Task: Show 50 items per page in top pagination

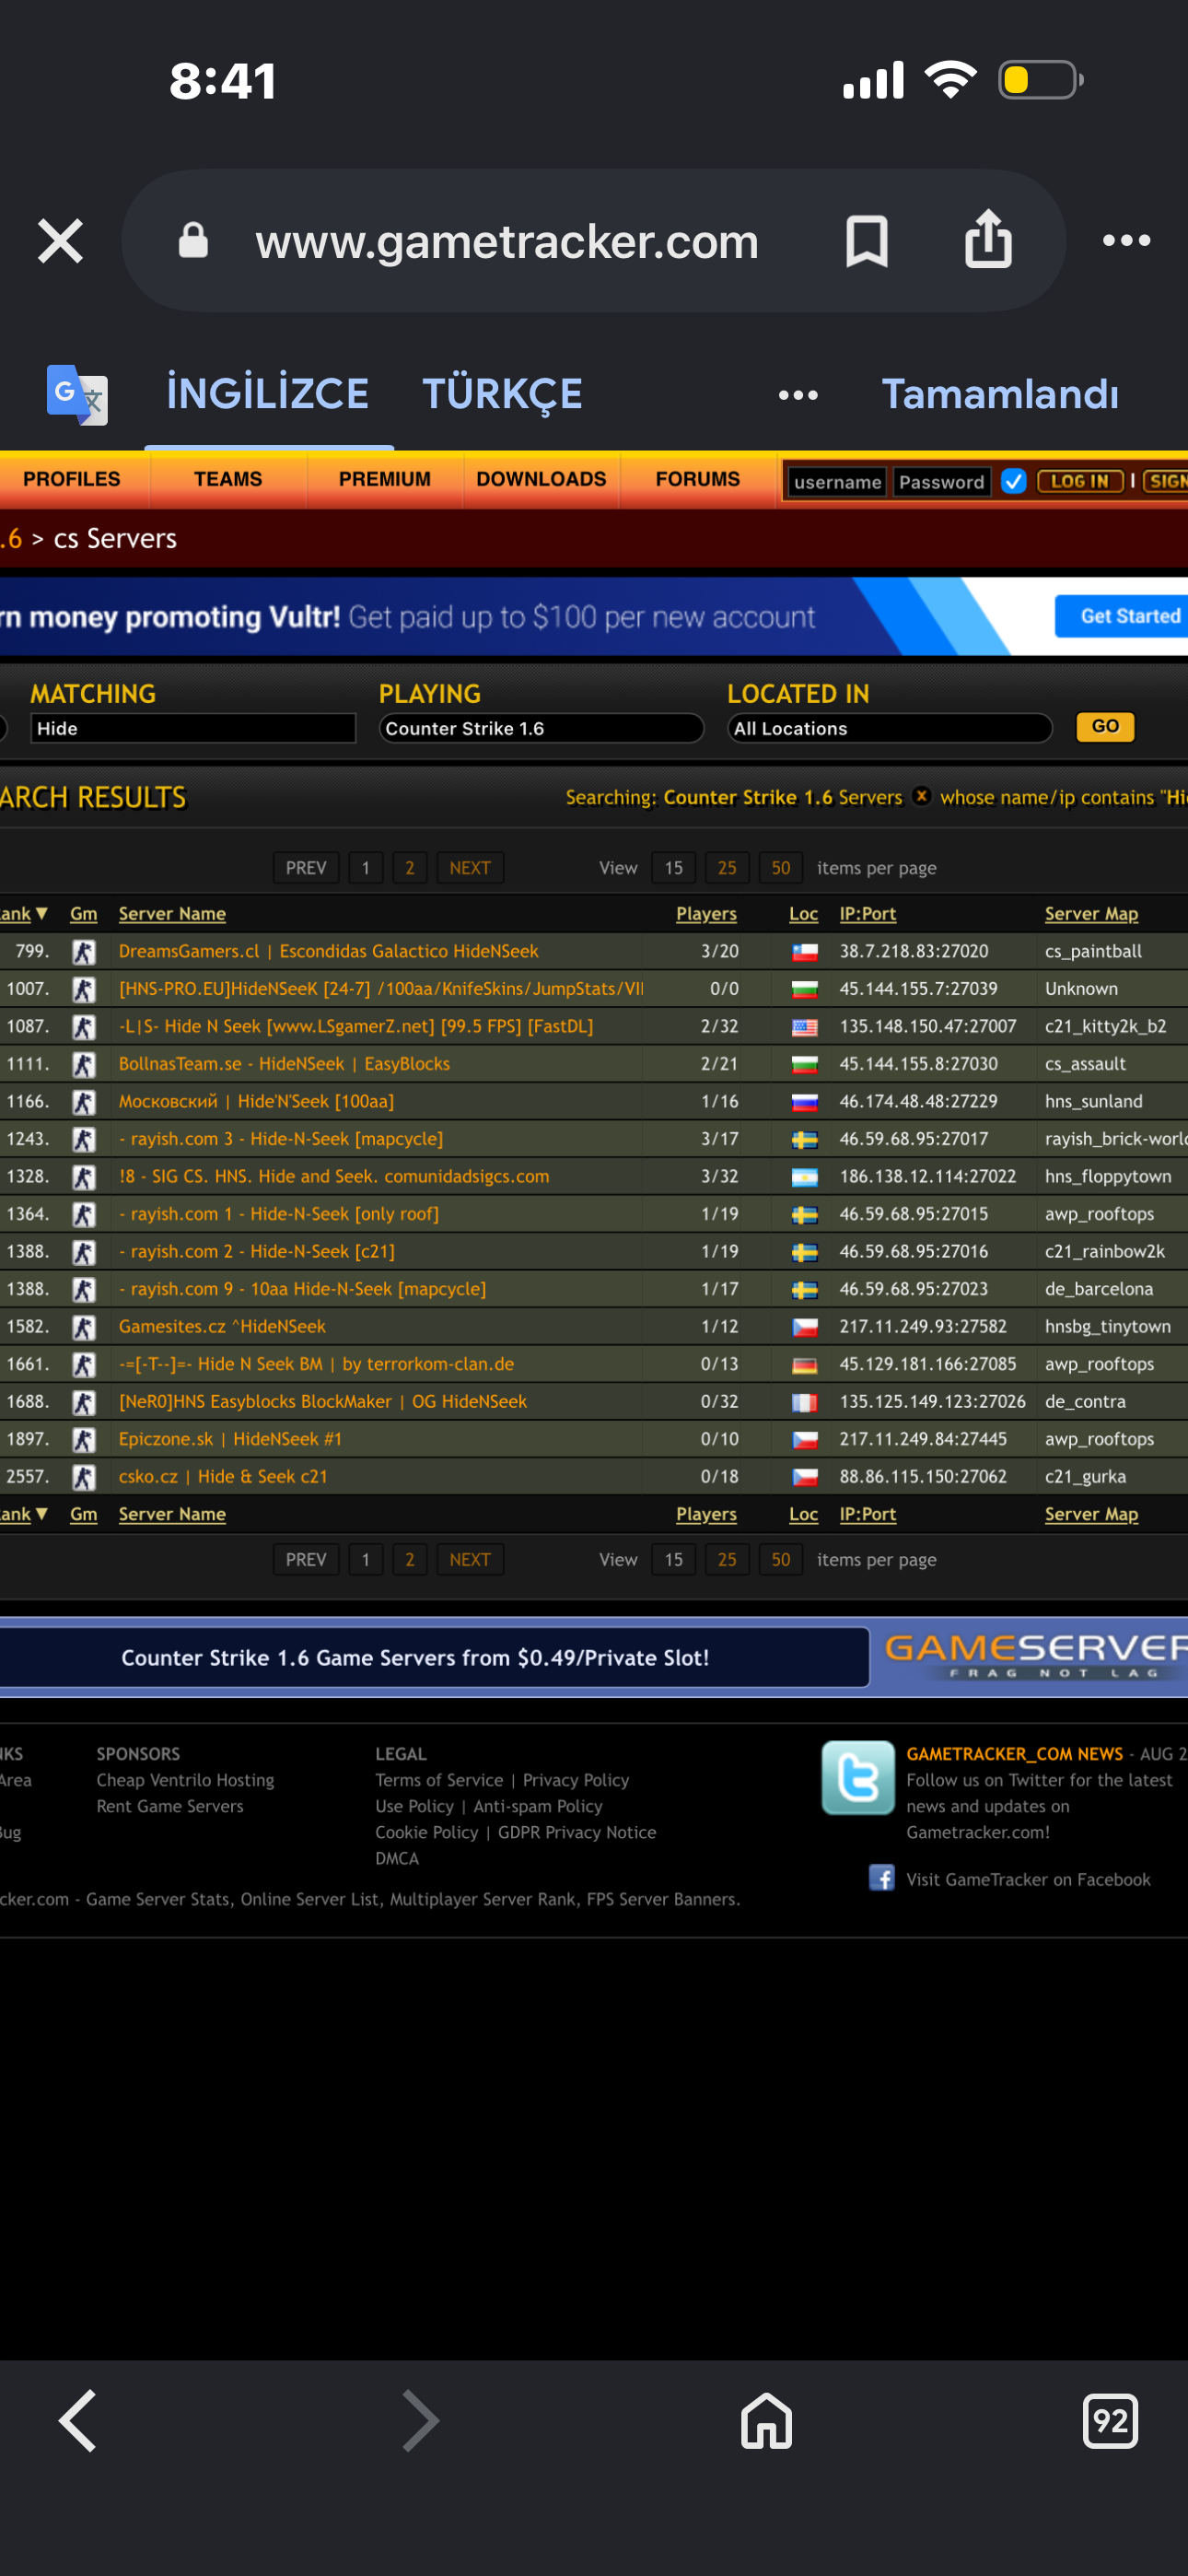Action: coord(780,867)
